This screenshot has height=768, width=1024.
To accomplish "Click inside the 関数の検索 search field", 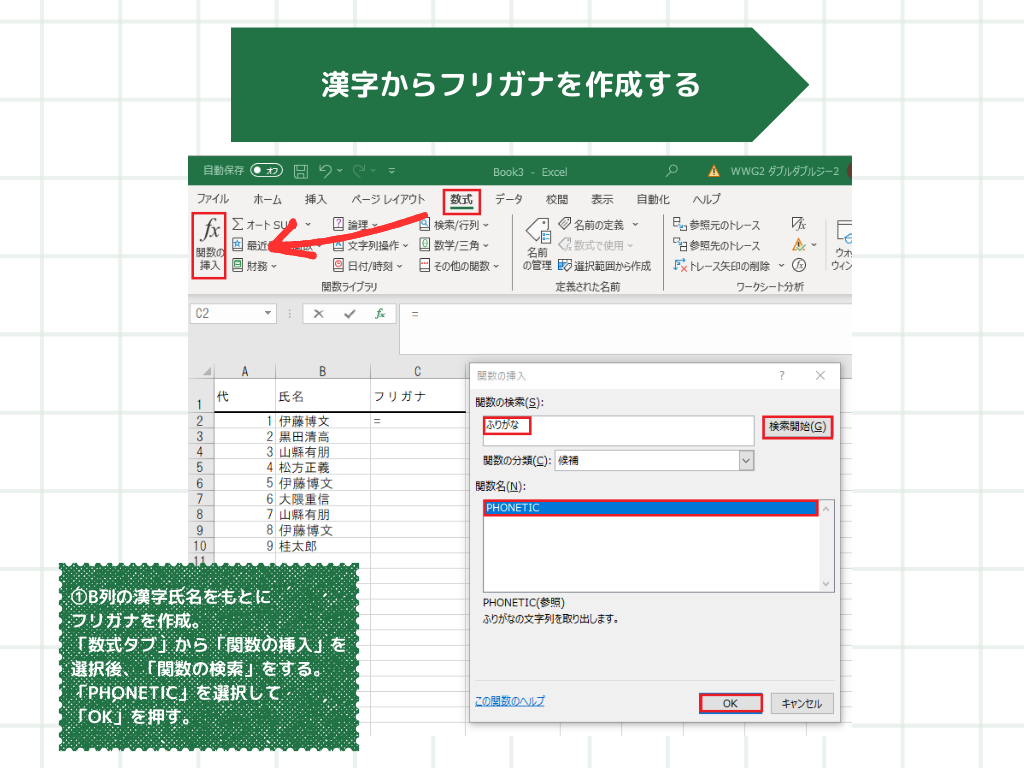I will click(617, 430).
